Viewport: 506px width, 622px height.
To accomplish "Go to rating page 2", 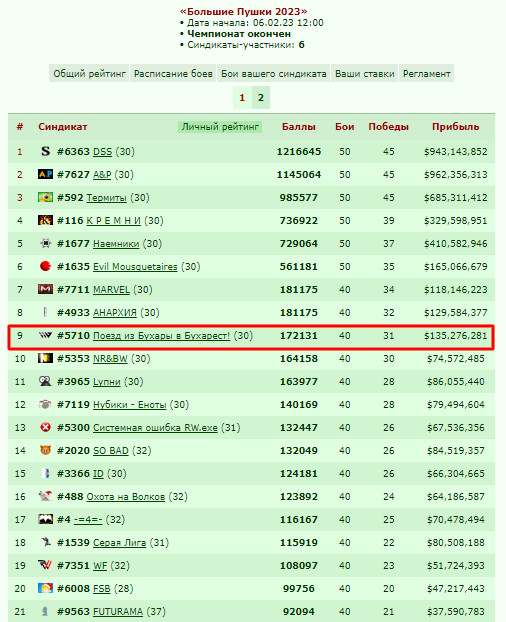I will 261,98.
